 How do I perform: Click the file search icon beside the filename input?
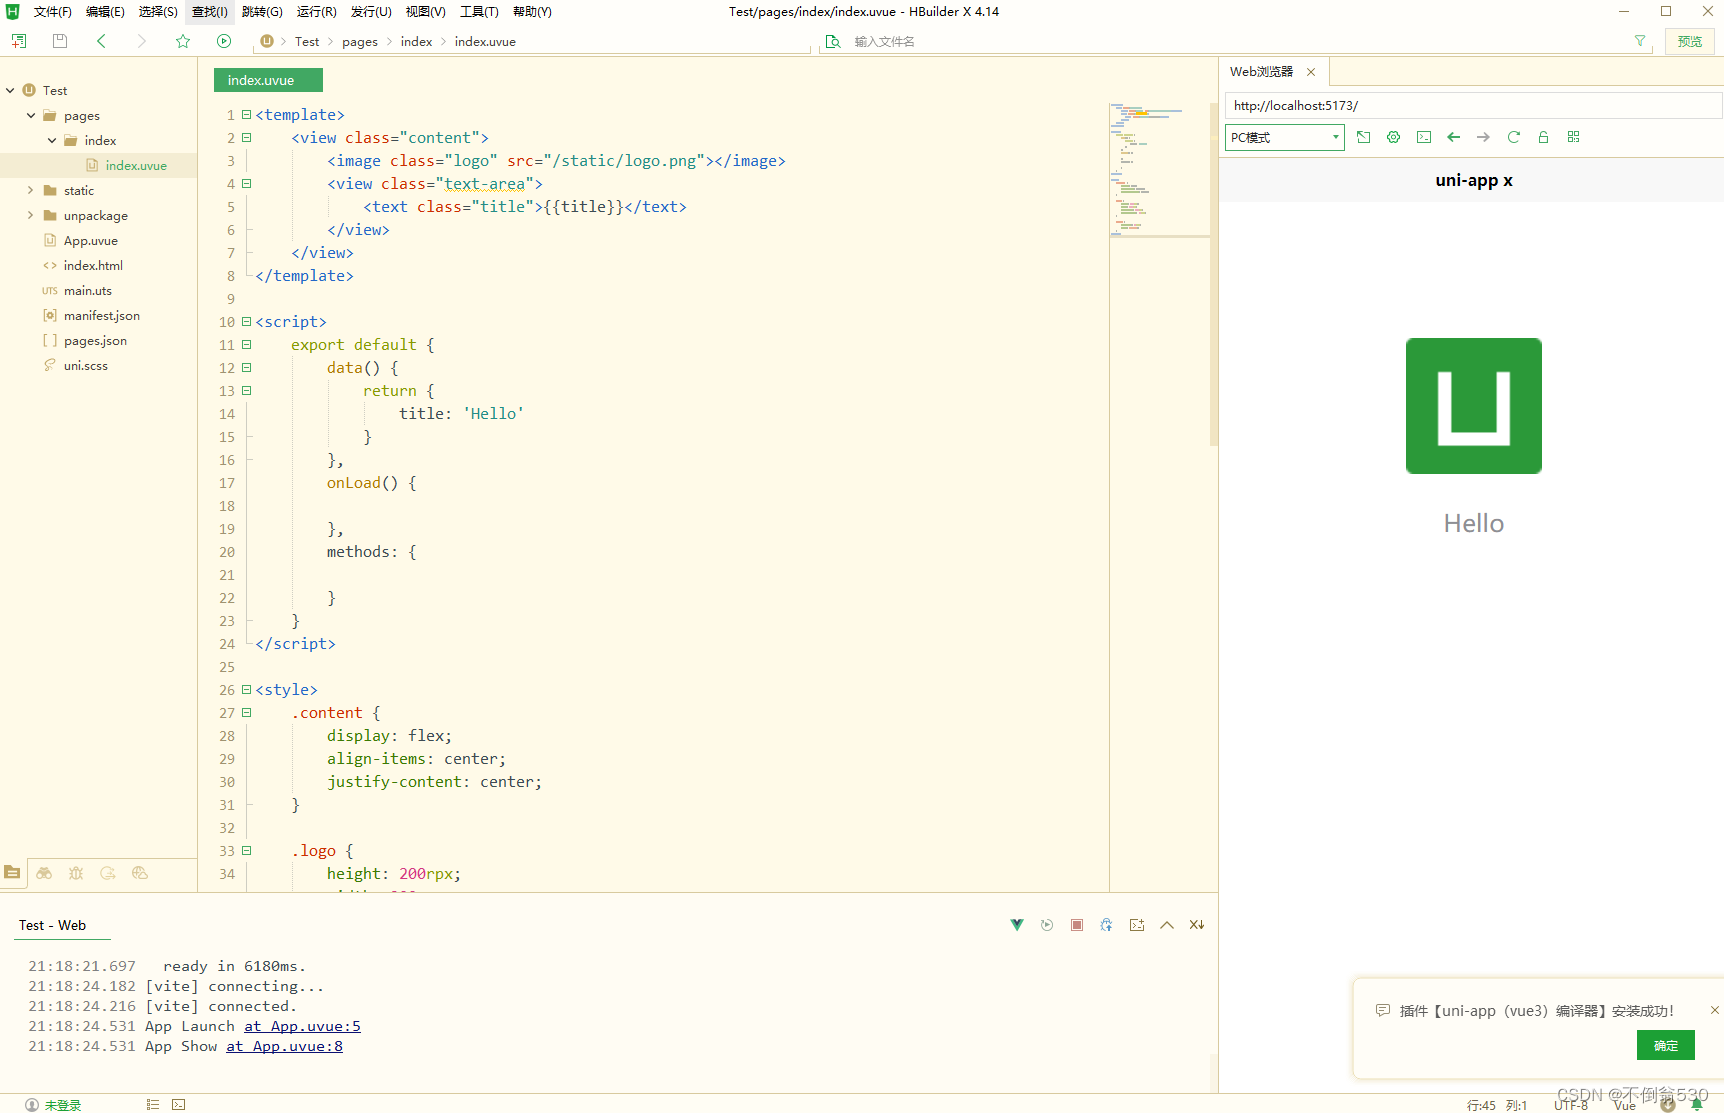[x=833, y=41]
